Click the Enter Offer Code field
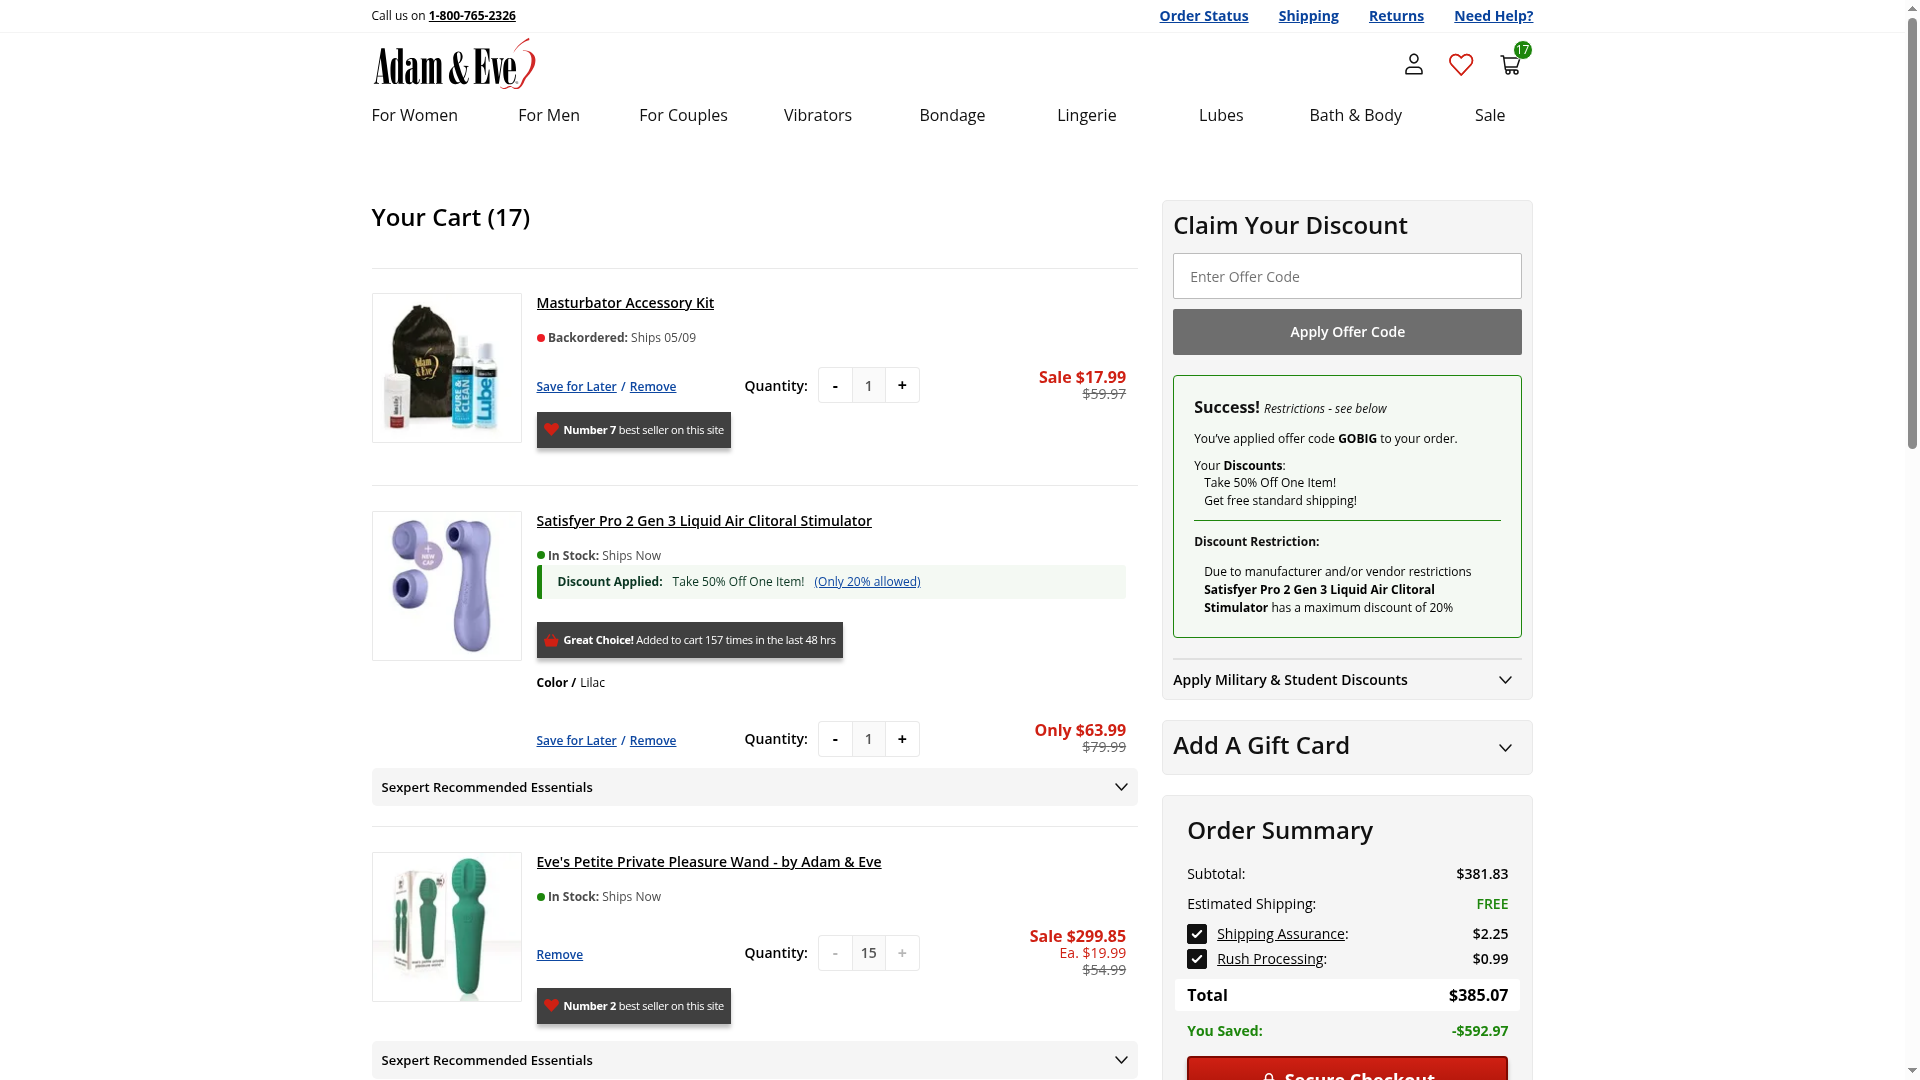Viewport: 1920px width, 1080px height. [1346, 277]
